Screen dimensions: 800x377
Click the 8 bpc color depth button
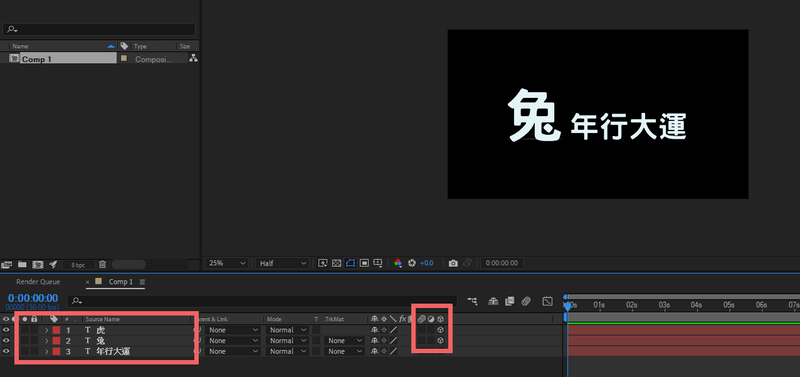pyautogui.click(x=78, y=265)
